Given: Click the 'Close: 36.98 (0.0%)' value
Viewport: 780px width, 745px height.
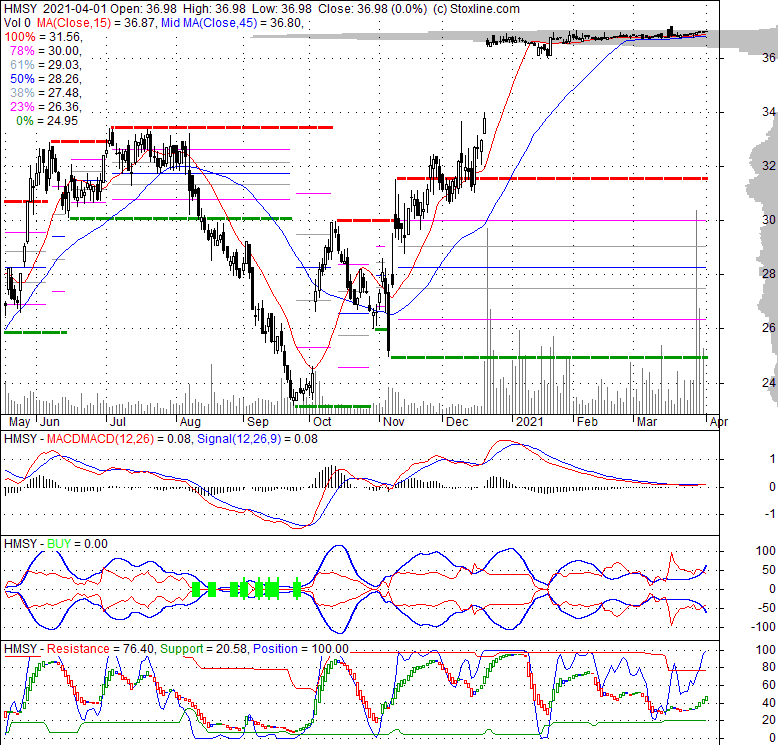Looking at the screenshot, I should tap(372, 9).
